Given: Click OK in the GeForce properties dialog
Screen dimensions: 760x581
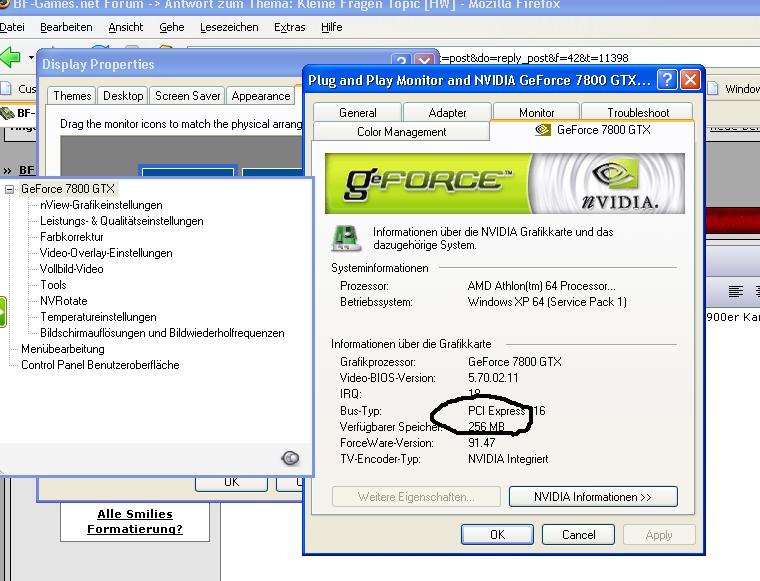Looking at the screenshot, I should tap(497, 534).
